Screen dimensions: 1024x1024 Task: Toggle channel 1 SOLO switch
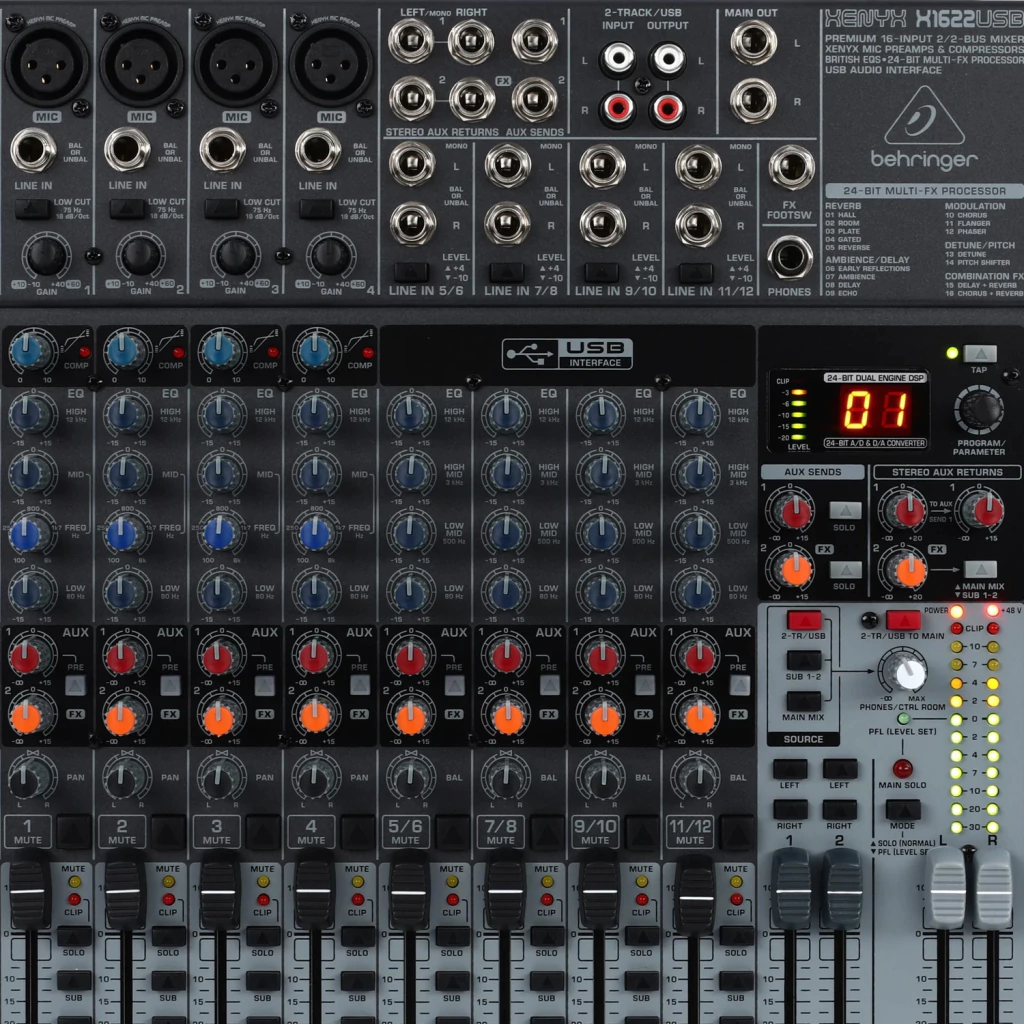pyautogui.click(x=74, y=936)
